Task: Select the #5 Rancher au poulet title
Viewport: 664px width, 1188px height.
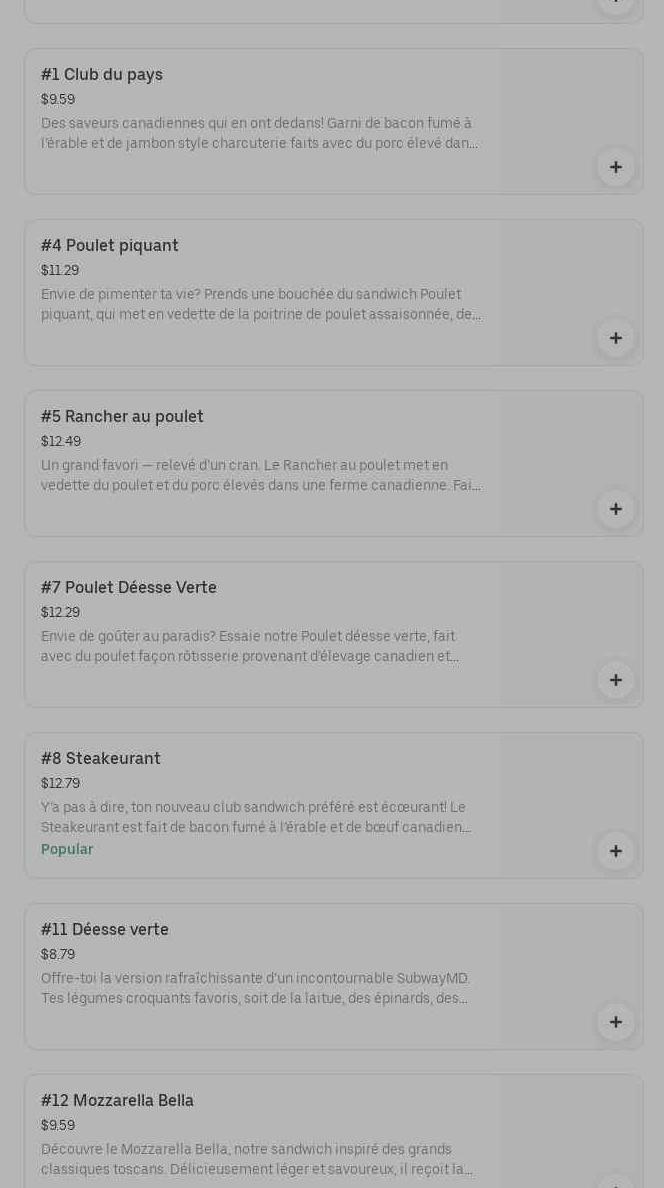Action: coord(122,417)
